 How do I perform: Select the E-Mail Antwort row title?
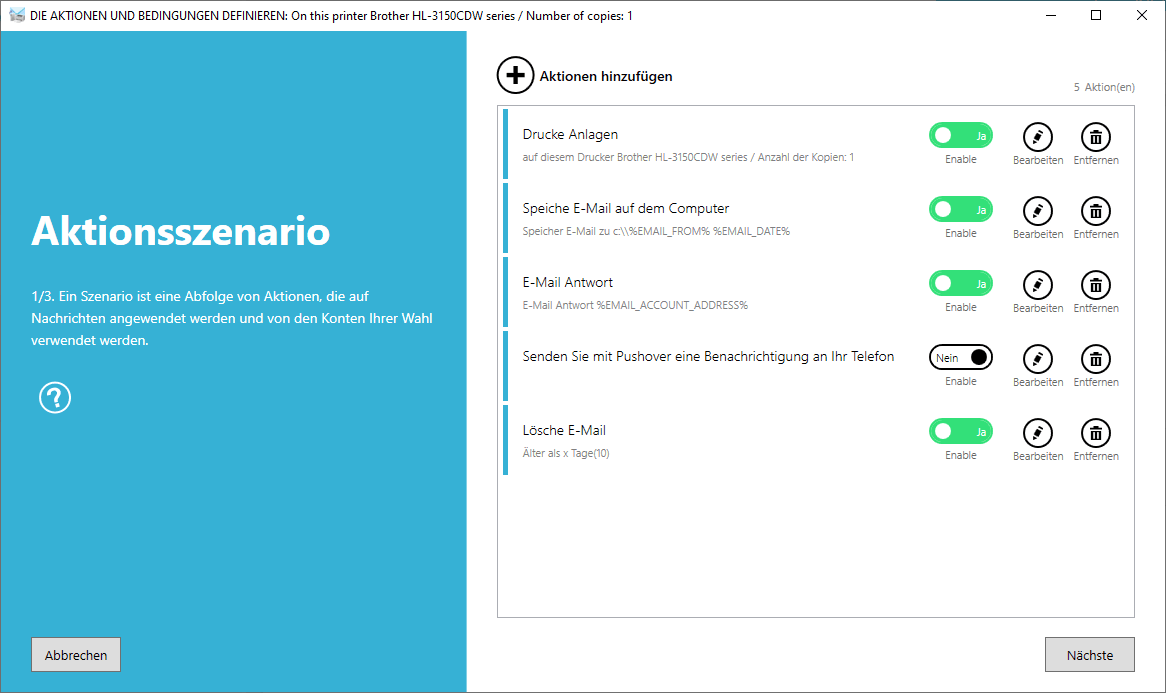point(567,283)
